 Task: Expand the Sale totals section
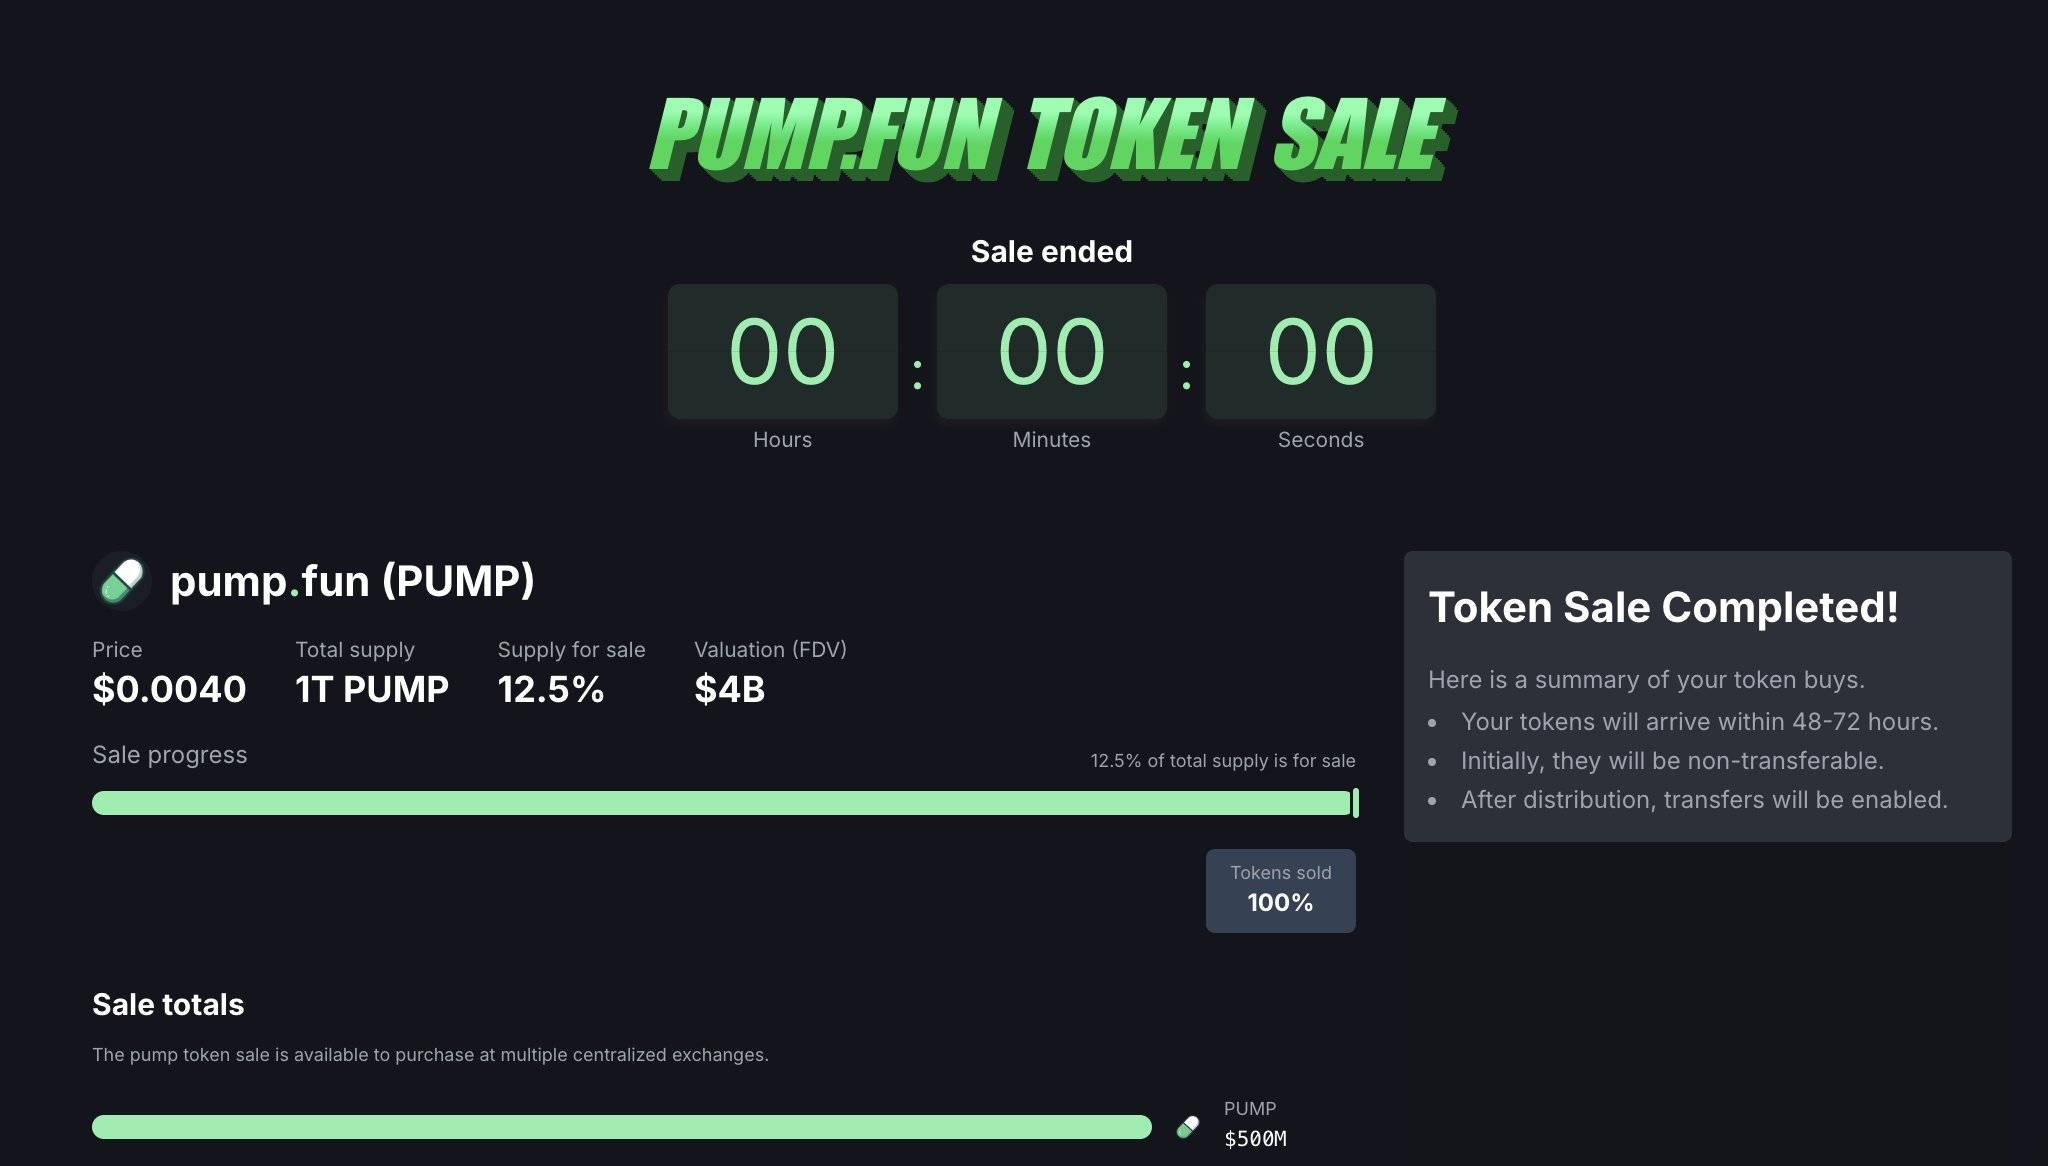point(168,1004)
